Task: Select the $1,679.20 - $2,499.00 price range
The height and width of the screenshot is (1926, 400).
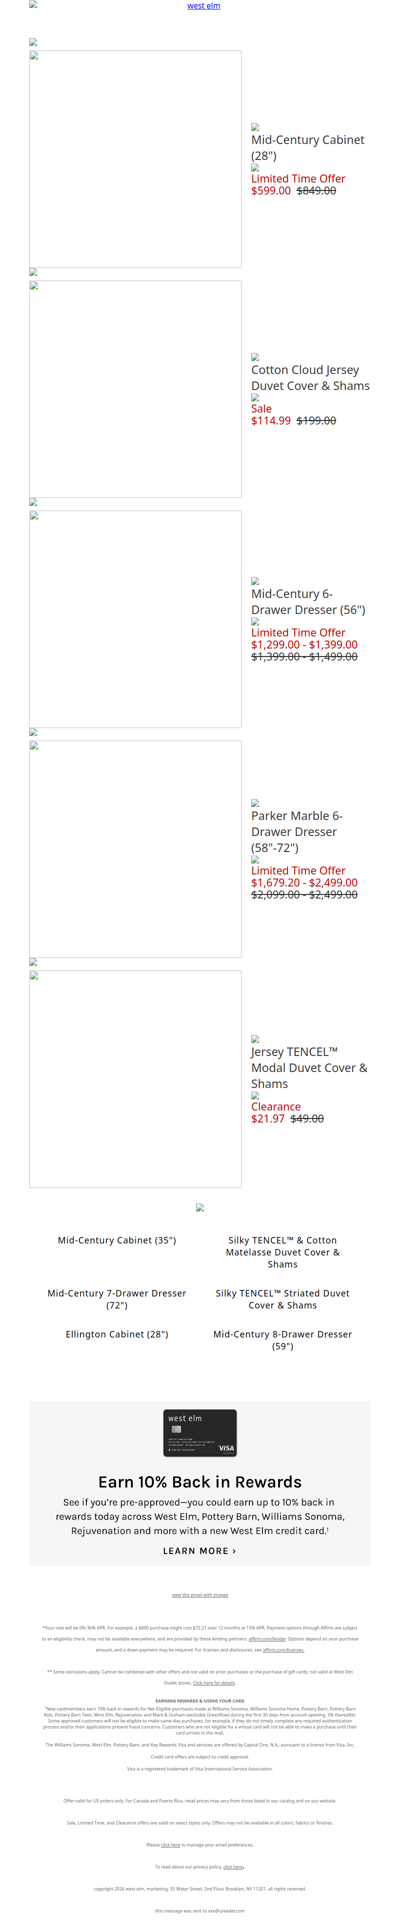Action: [x=304, y=883]
